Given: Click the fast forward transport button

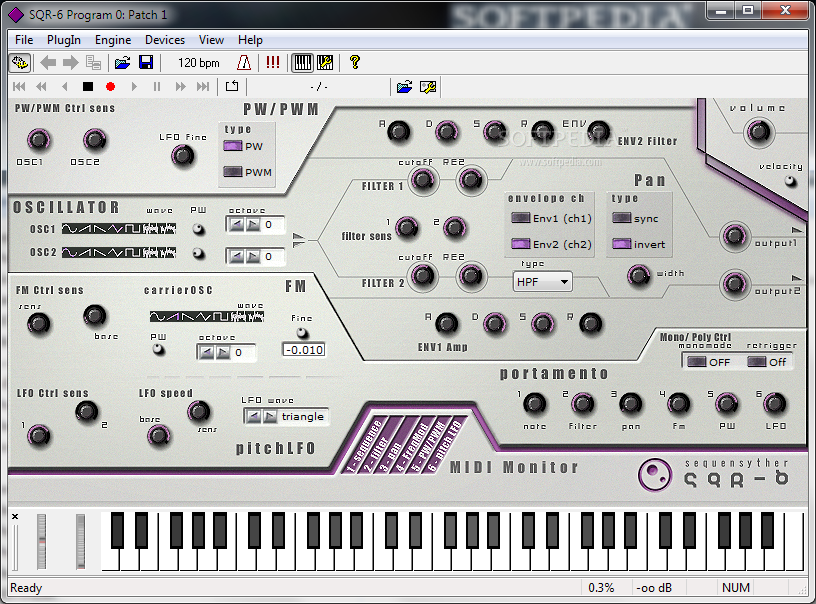Looking at the screenshot, I should [x=180, y=87].
